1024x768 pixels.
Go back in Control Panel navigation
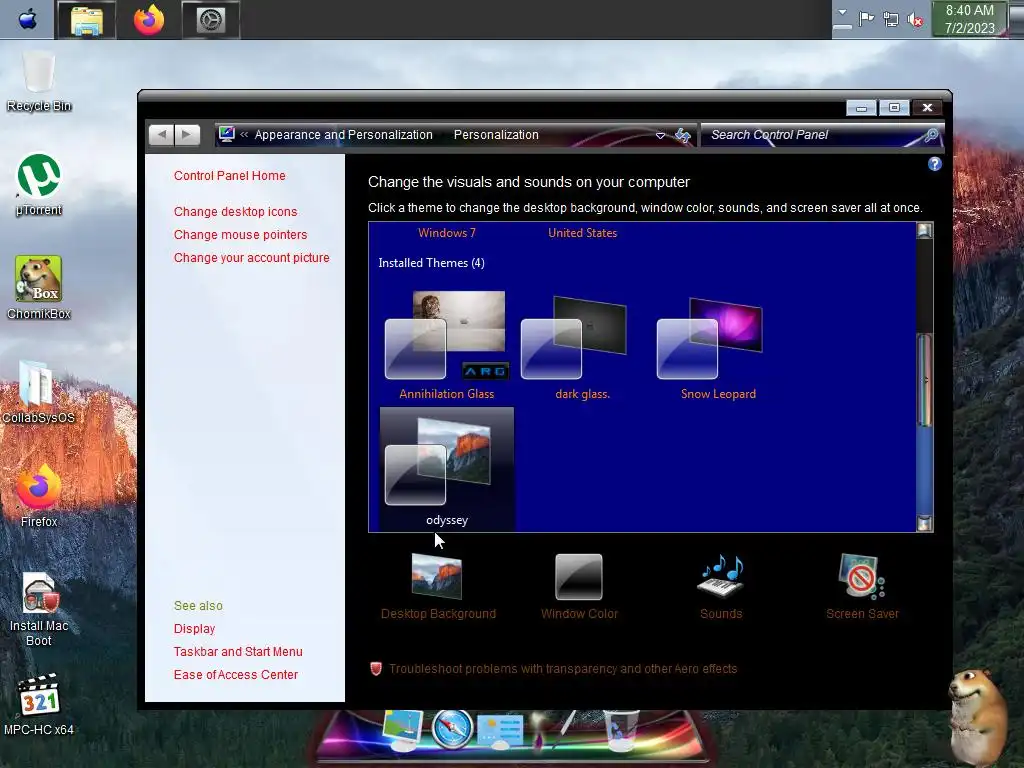coord(161,135)
